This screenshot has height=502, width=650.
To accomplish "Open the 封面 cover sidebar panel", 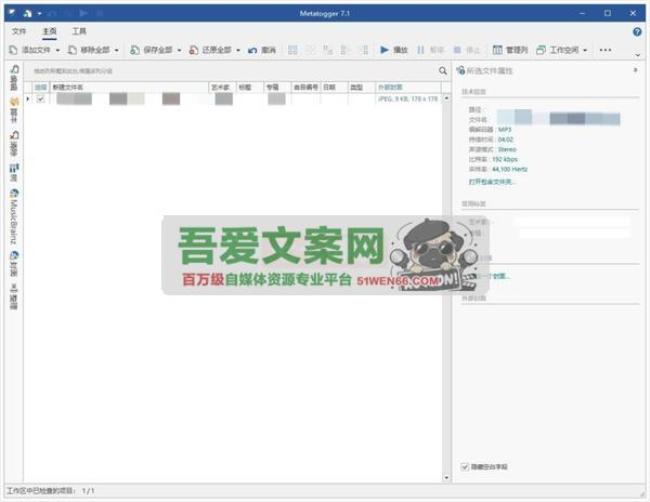I will 14,263.
